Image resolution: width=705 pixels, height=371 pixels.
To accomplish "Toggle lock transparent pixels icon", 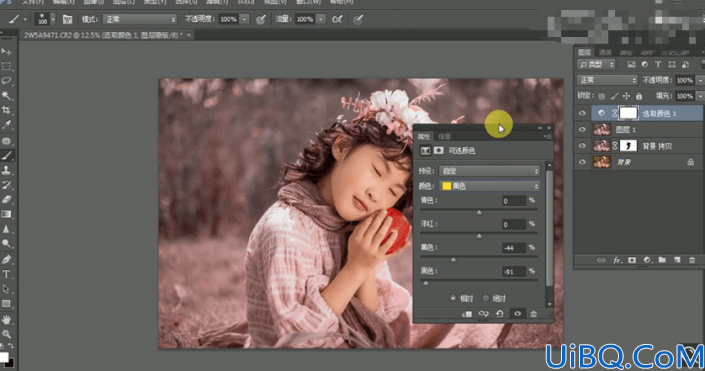I will coord(602,96).
